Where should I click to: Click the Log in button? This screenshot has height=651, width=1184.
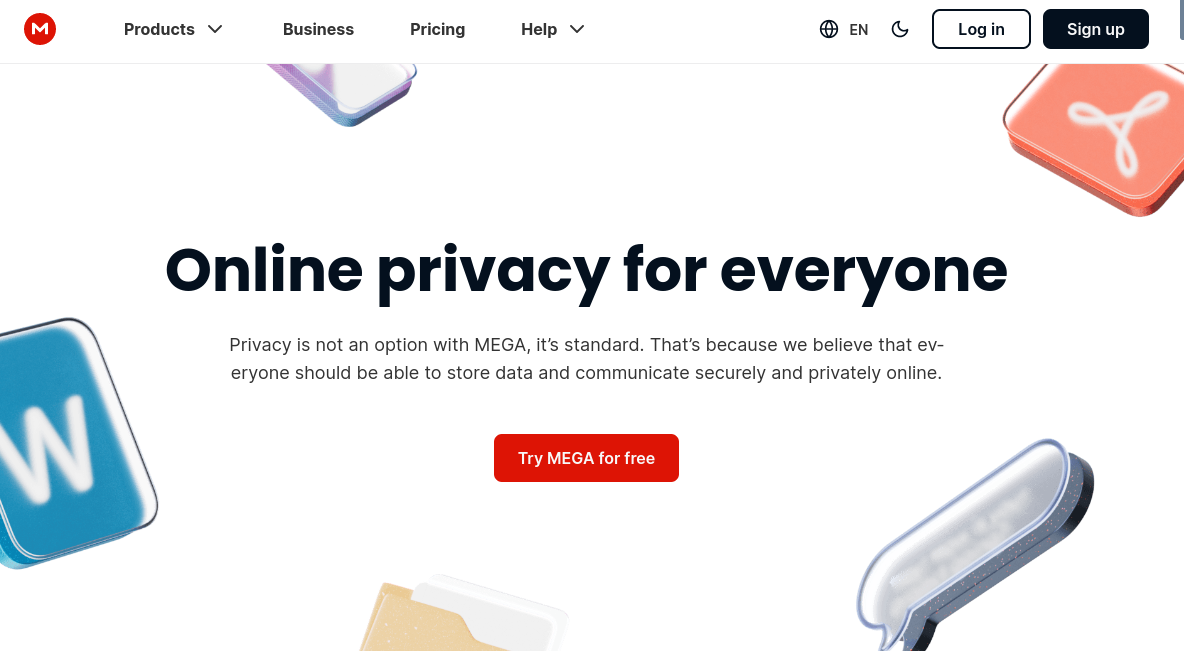click(x=981, y=29)
